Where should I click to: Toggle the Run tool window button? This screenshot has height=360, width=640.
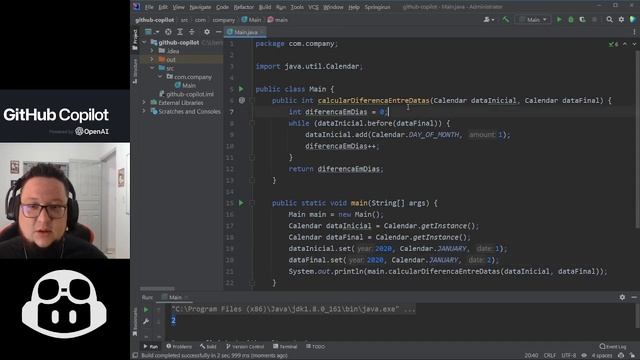pyautogui.click(x=151, y=347)
